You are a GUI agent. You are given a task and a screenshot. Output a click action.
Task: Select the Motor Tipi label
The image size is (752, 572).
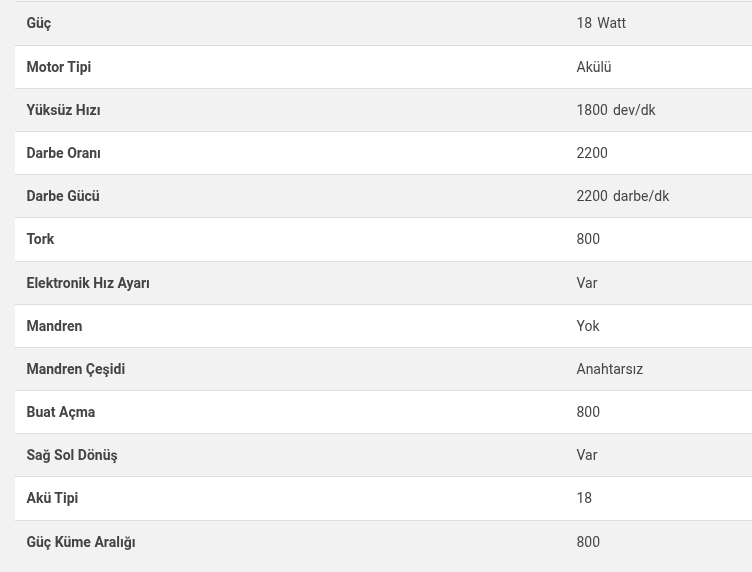(58, 67)
